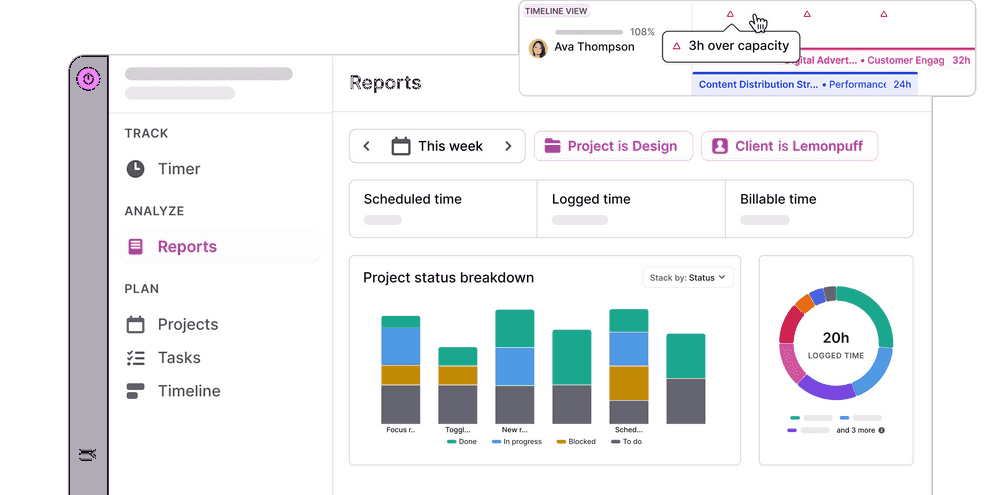The image size is (1000, 495).
Task: Click the TIMELINE VIEW label
Action: [x=555, y=11]
